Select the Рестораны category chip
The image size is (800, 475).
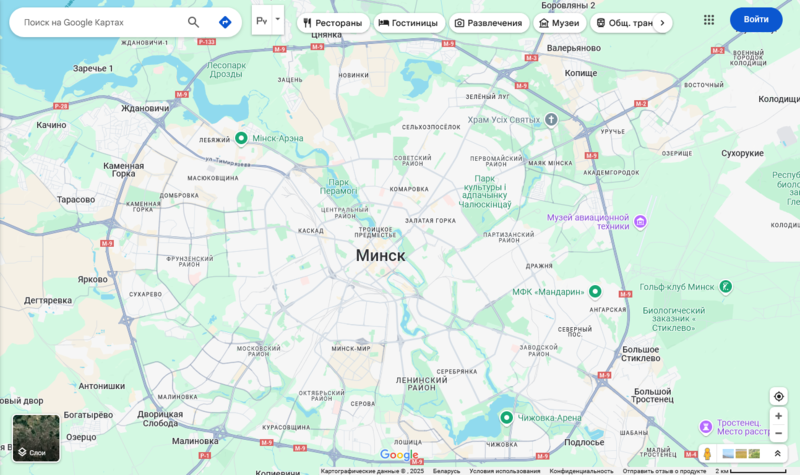pos(333,22)
